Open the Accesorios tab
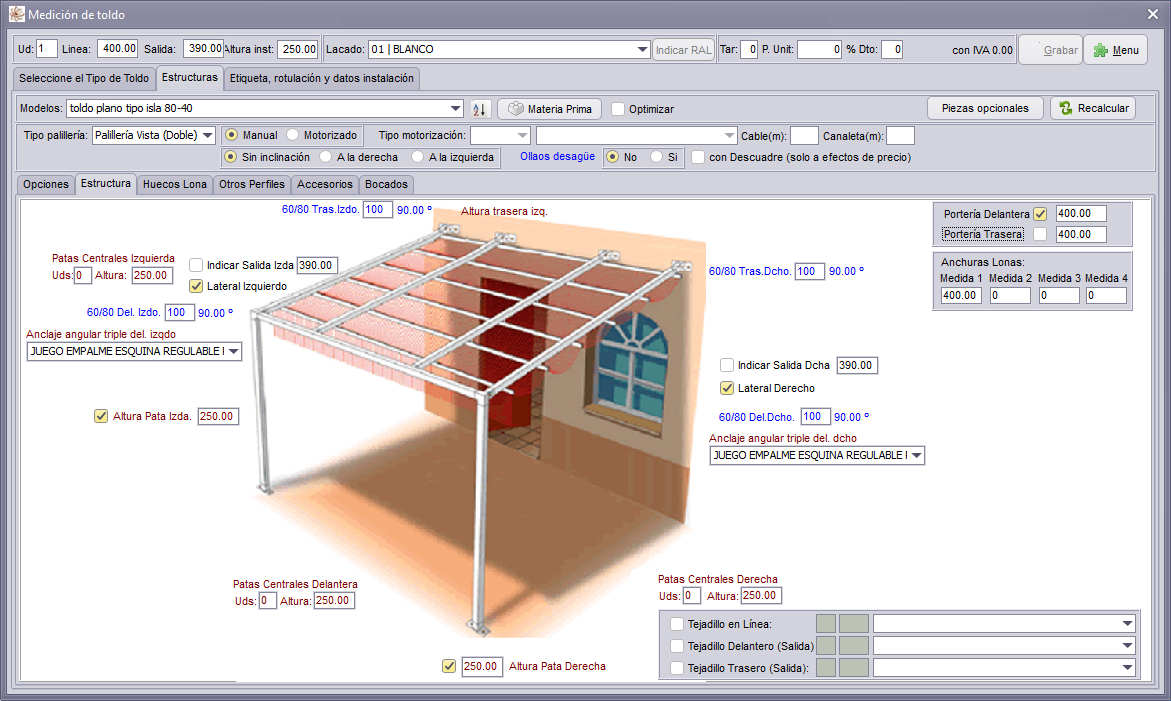Image resolution: width=1171 pixels, height=701 pixels. pyautogui.click(x=325, y=184)
